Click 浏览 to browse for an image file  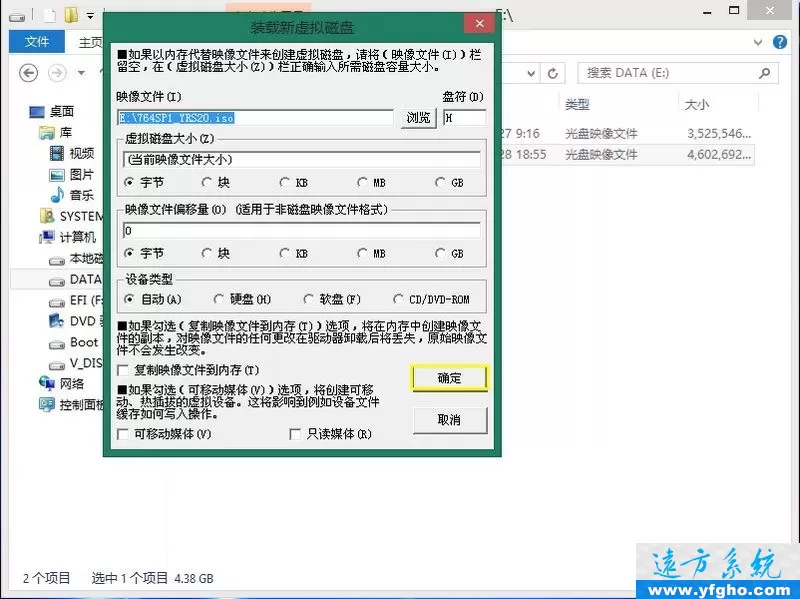pyautogui.click(x=420, y=116)
